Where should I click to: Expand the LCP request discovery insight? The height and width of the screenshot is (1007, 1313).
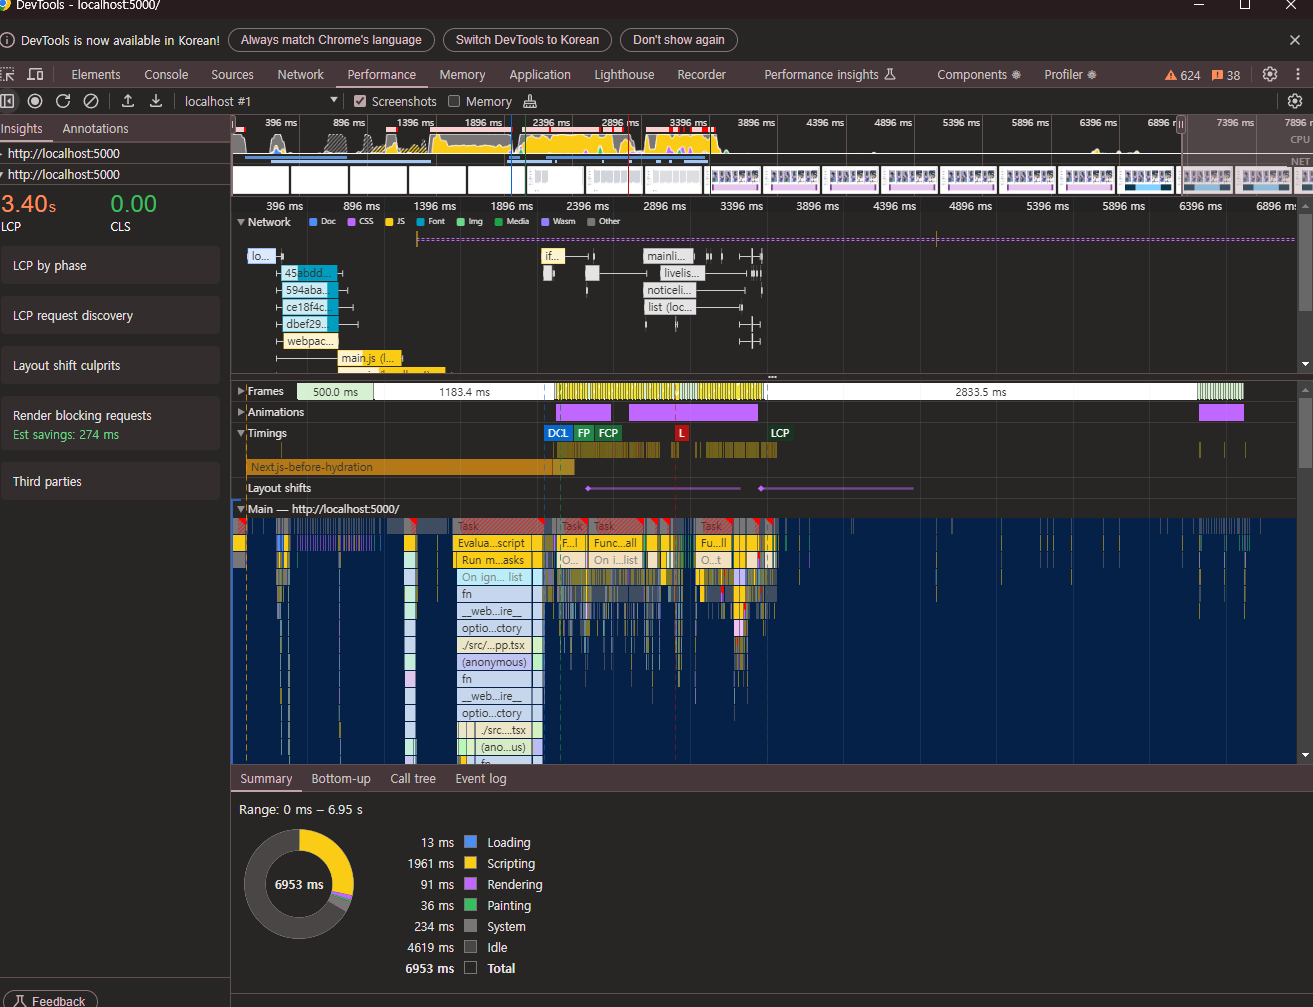click(110, 315)
